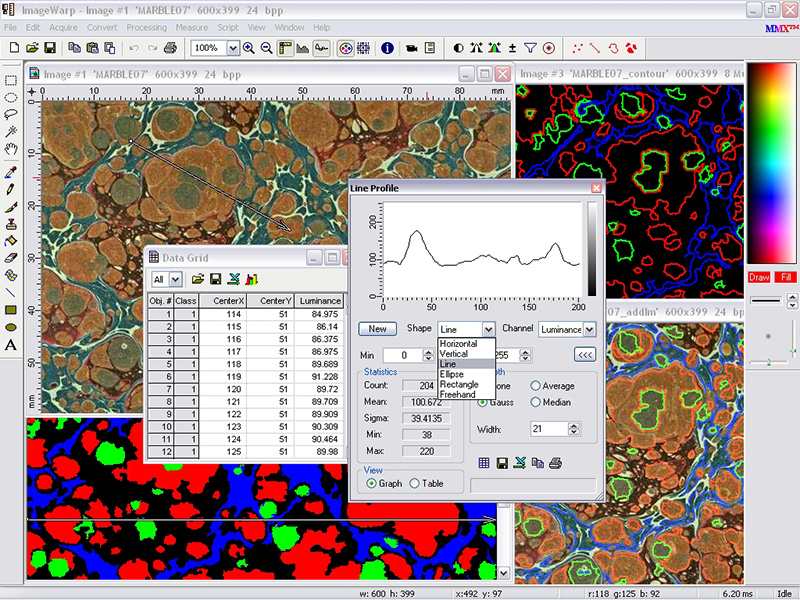Click the Min value field in Line Profile
800x600 pixels.
404,355
